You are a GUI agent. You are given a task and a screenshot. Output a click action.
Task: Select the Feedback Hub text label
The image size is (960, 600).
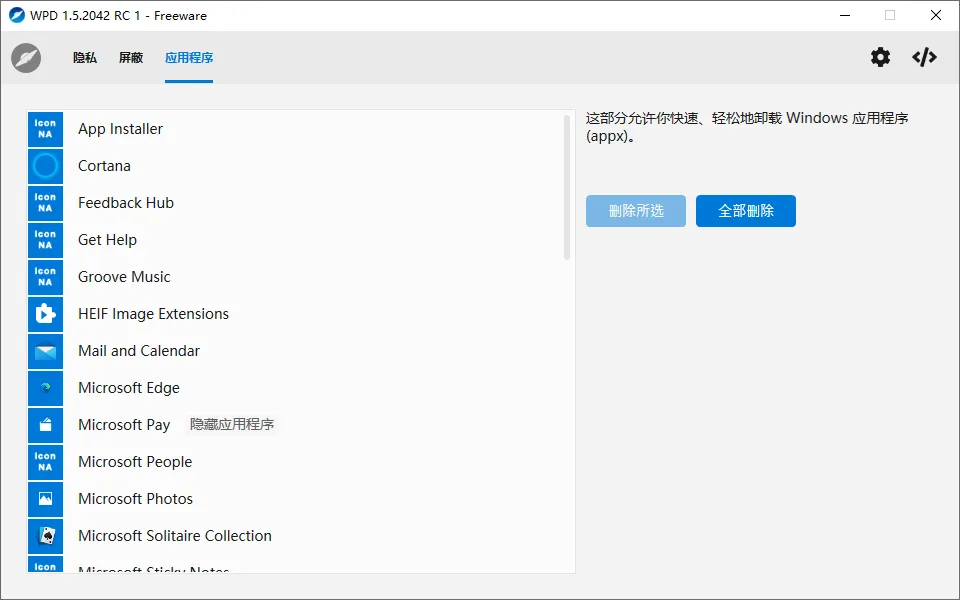pos(126,203)
